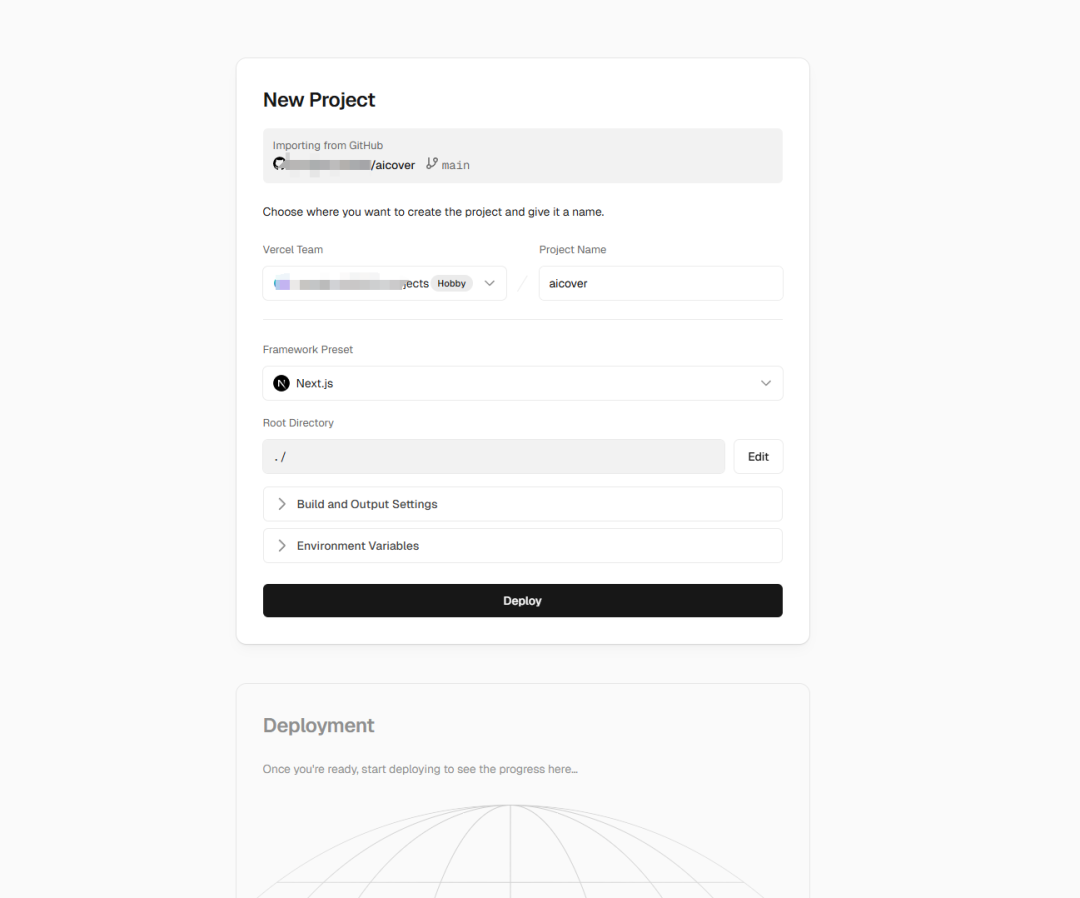Expand the Build and Output Settings chevron

[x=281, y=504]
